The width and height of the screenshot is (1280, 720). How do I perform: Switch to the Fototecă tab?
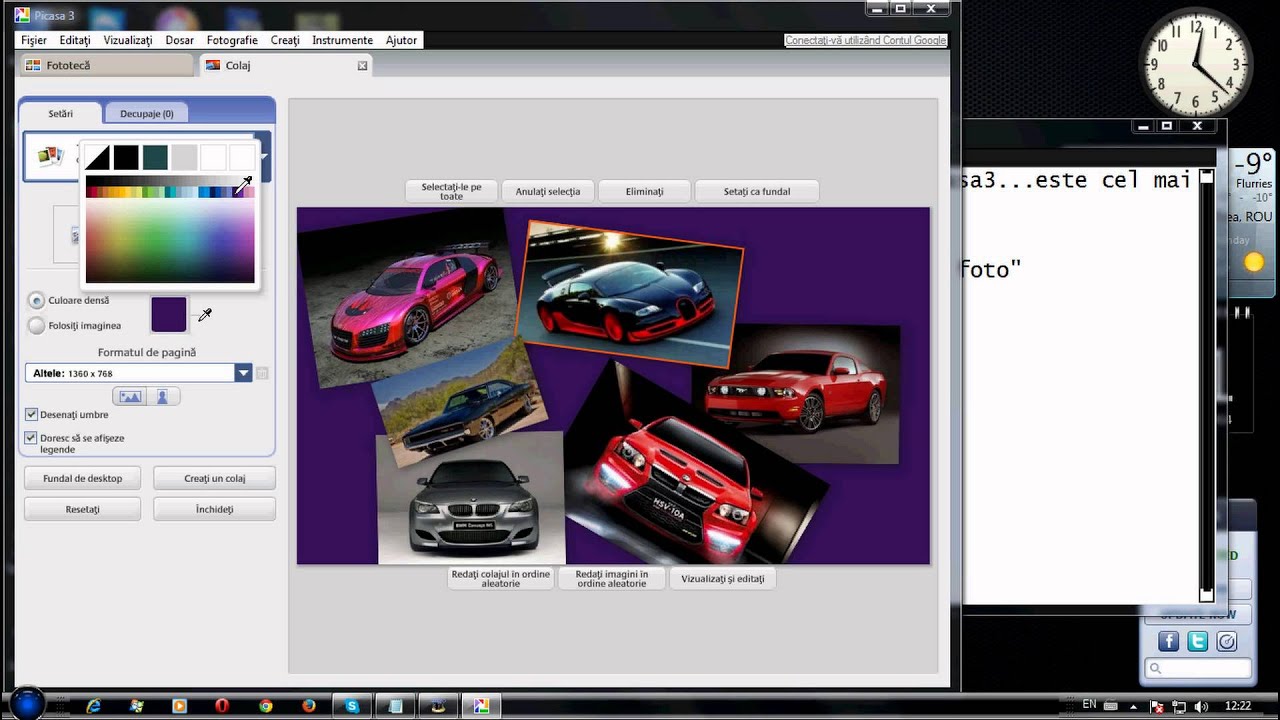click(x=106, y=65)
